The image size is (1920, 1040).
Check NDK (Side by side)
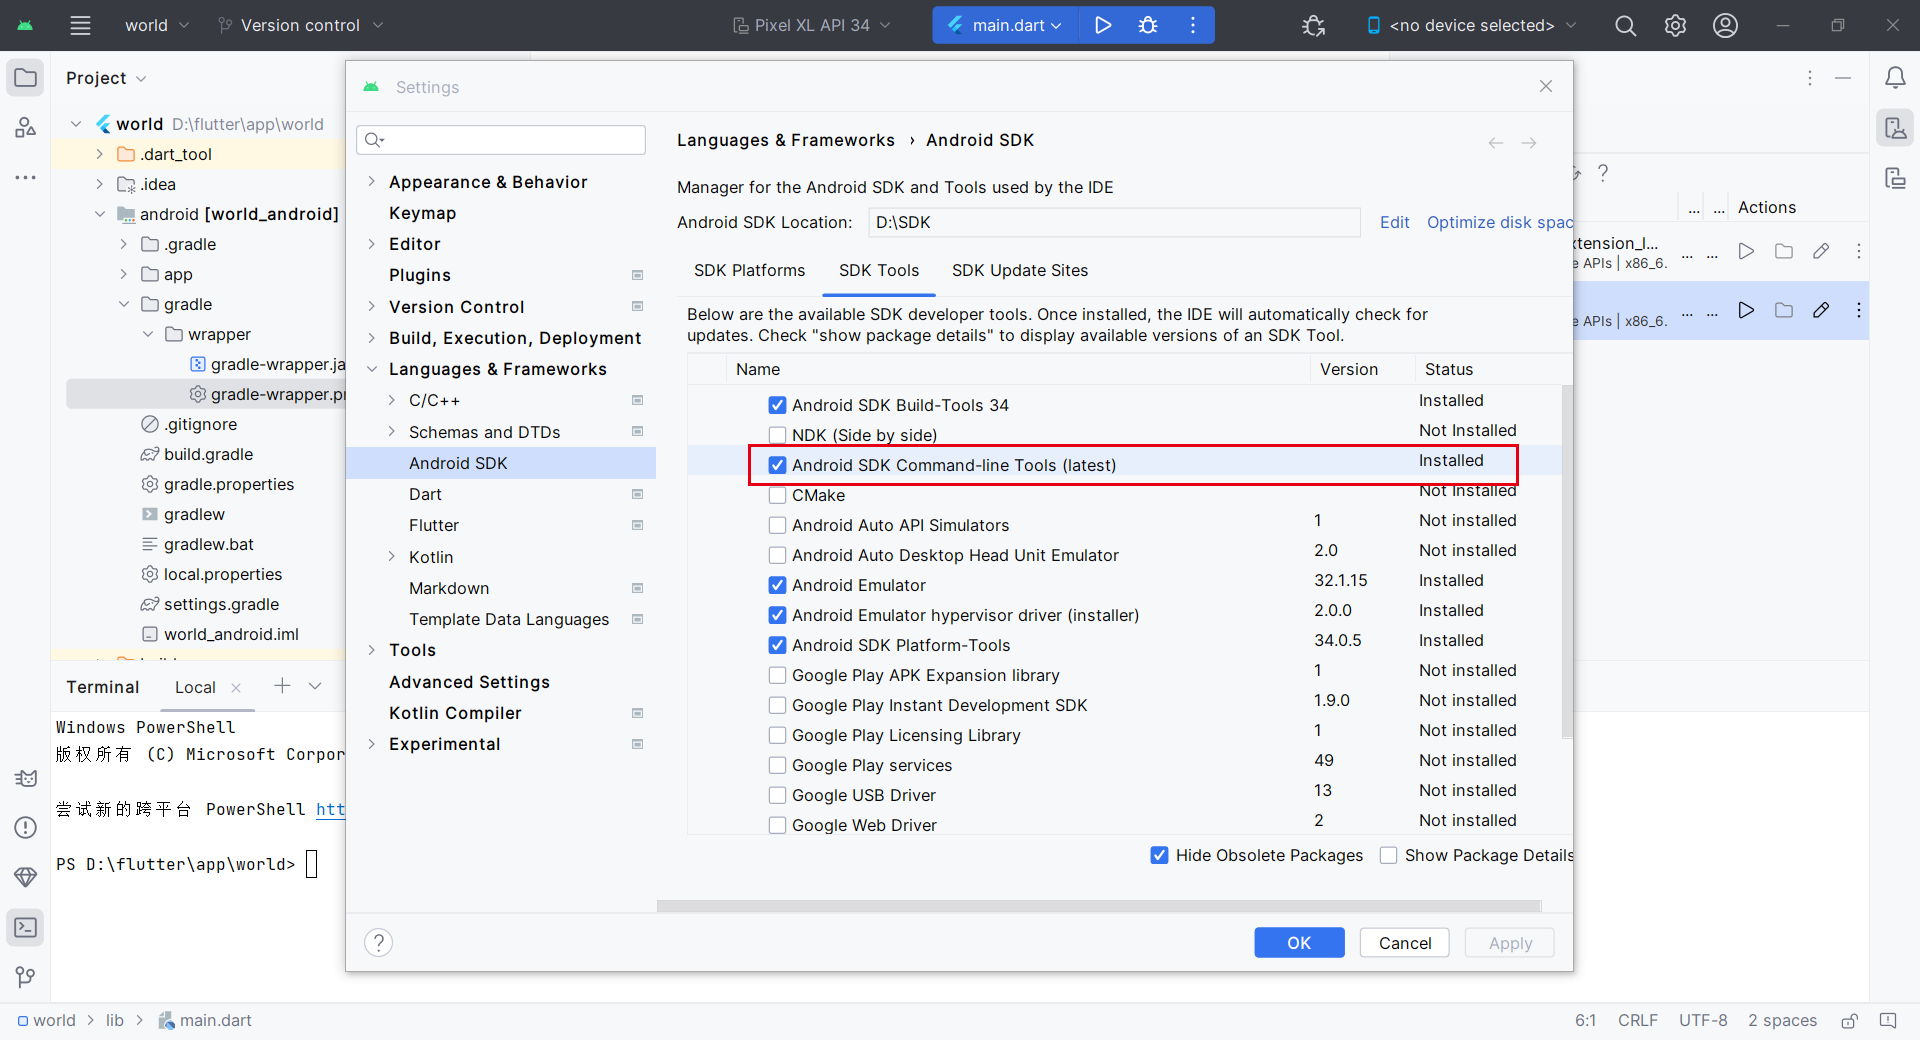(777, 435)
